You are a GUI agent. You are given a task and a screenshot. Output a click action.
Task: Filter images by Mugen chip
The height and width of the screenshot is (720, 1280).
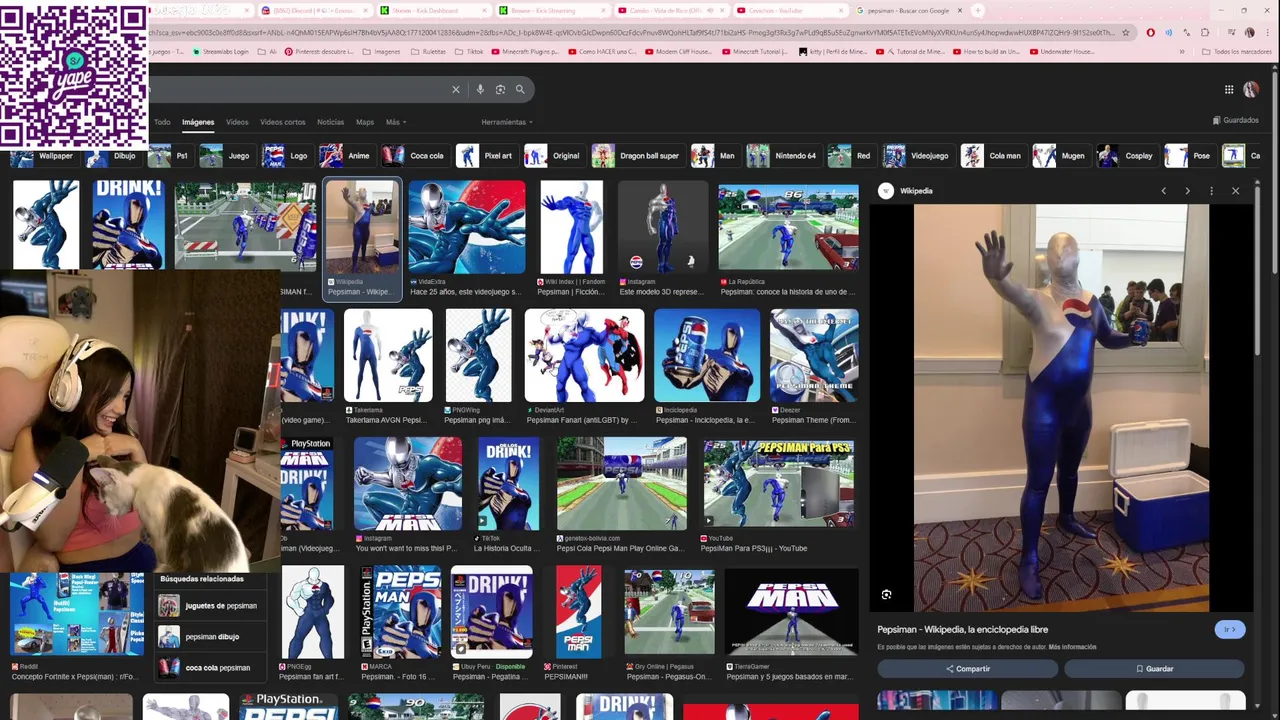click(1060, 156)
